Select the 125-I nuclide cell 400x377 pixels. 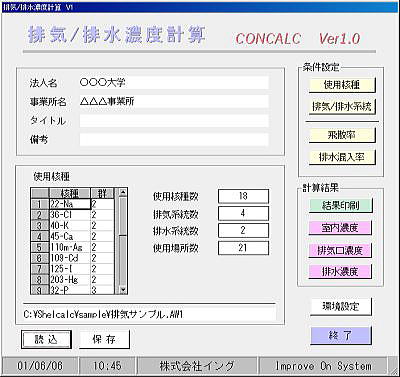[70, 269]
